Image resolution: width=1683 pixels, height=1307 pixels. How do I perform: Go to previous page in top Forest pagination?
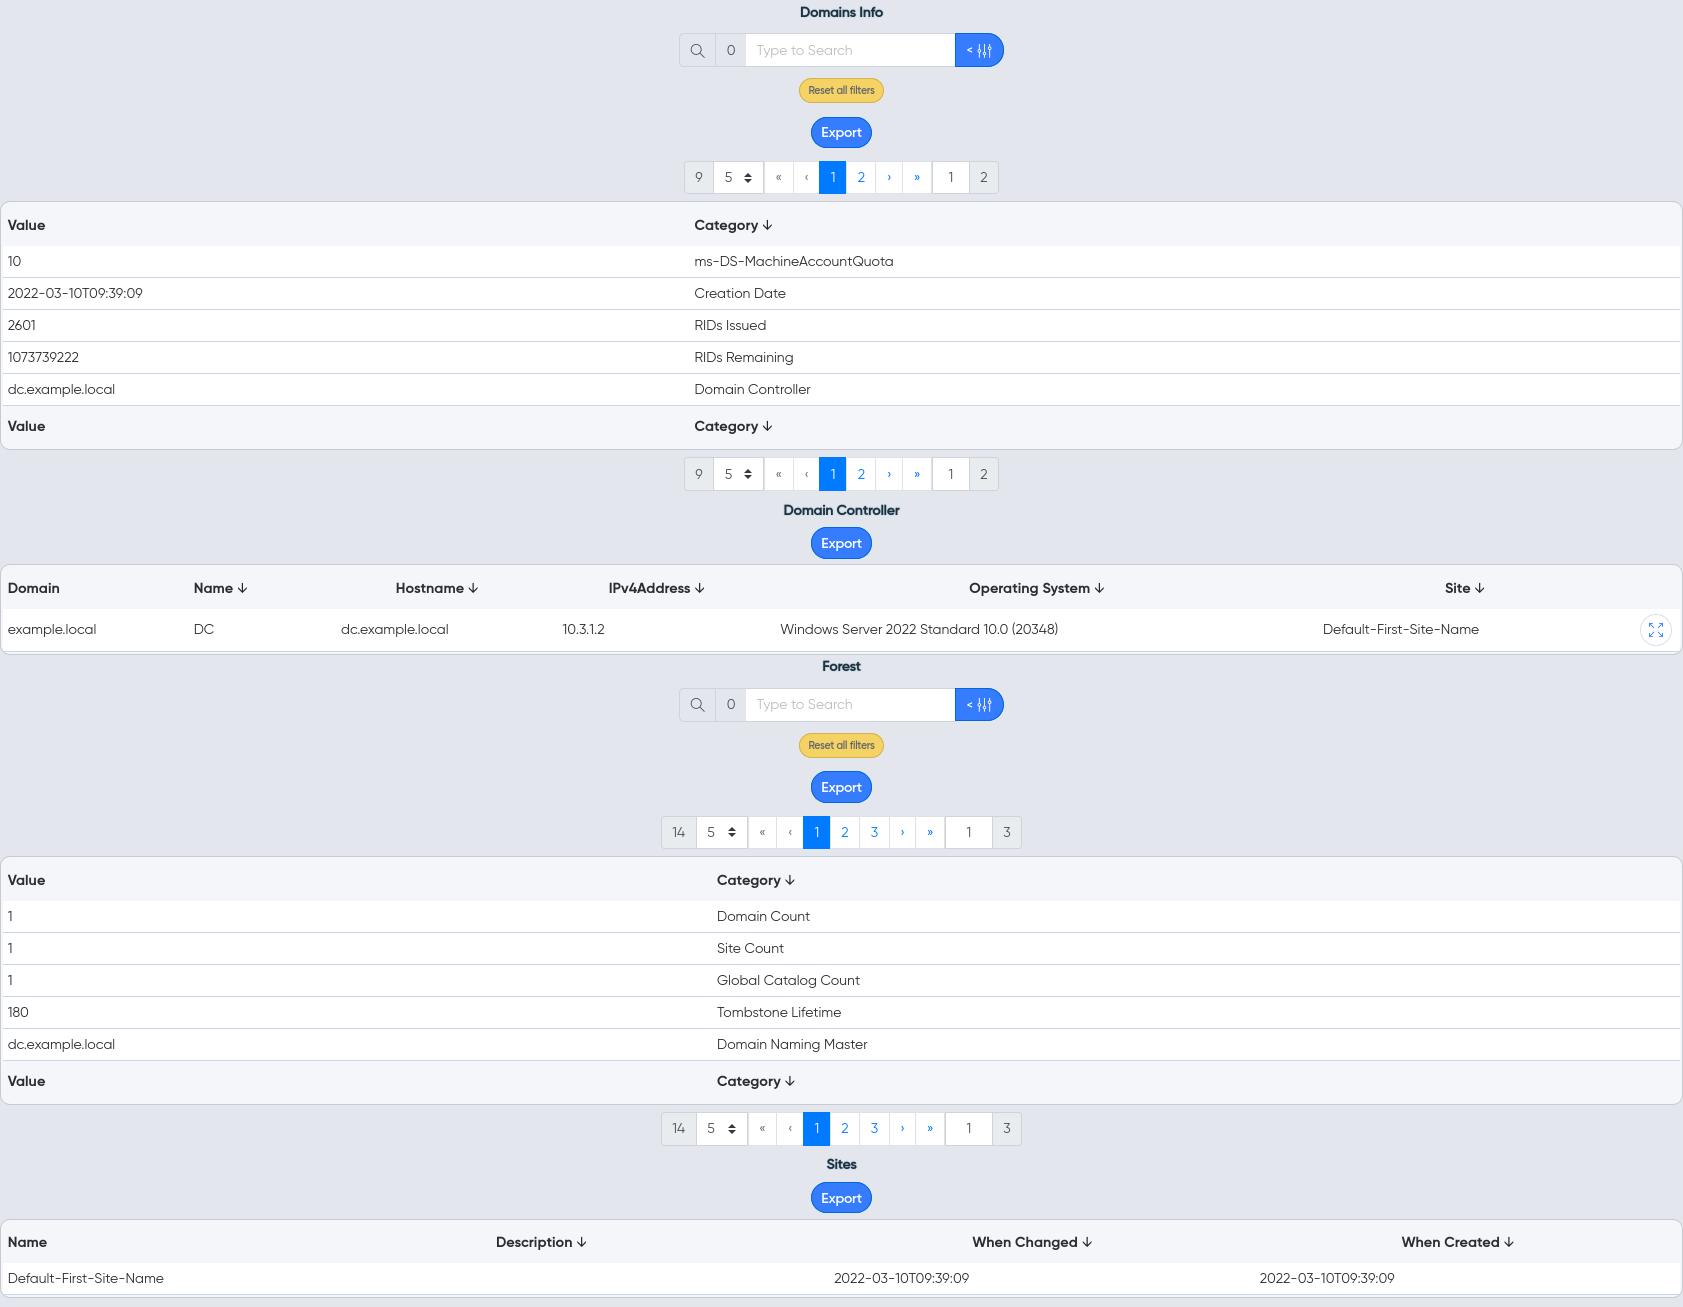790,832
